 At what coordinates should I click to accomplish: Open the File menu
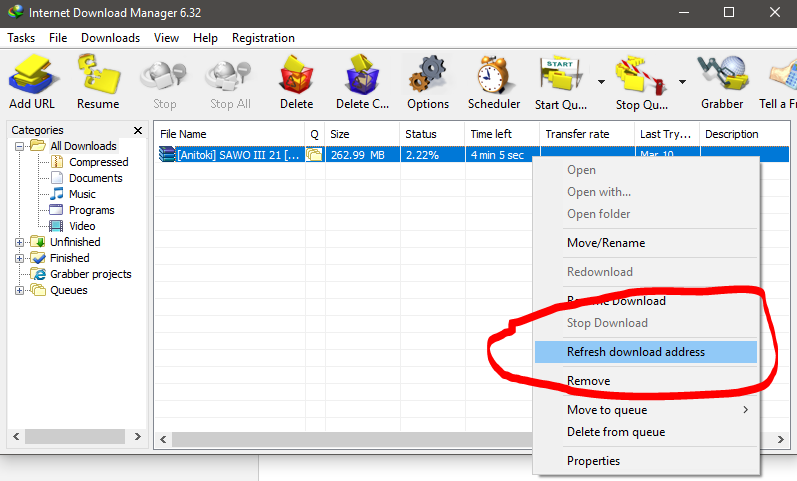click(58, 38)
